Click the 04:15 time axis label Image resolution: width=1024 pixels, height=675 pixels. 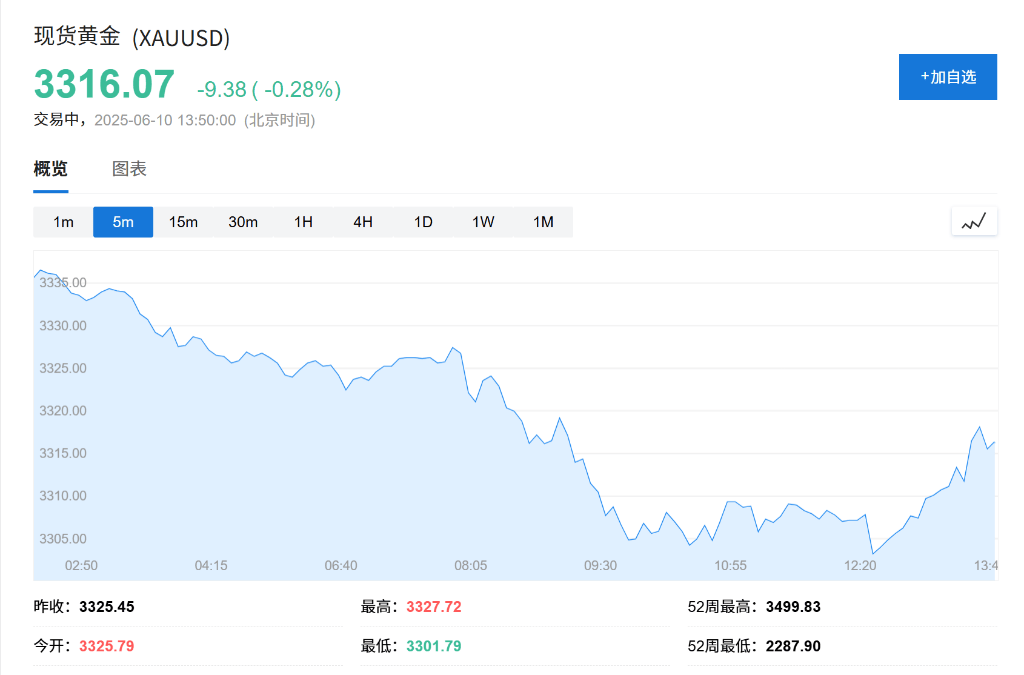211,565
